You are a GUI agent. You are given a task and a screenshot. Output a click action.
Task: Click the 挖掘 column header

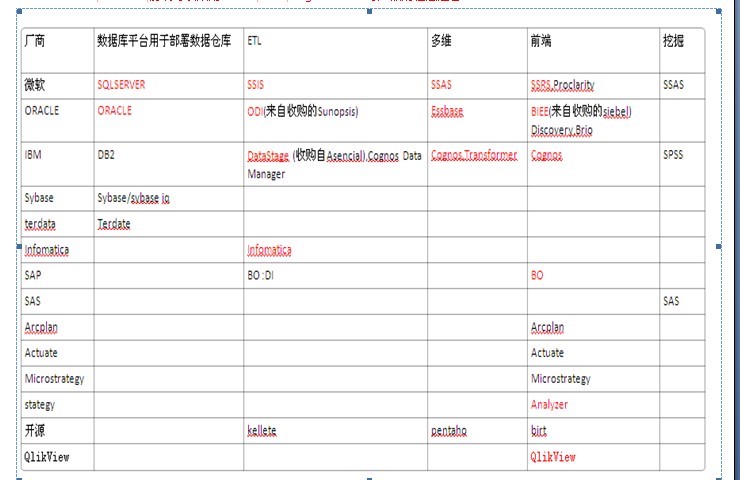pyautogui.click(x=682, y=51)
